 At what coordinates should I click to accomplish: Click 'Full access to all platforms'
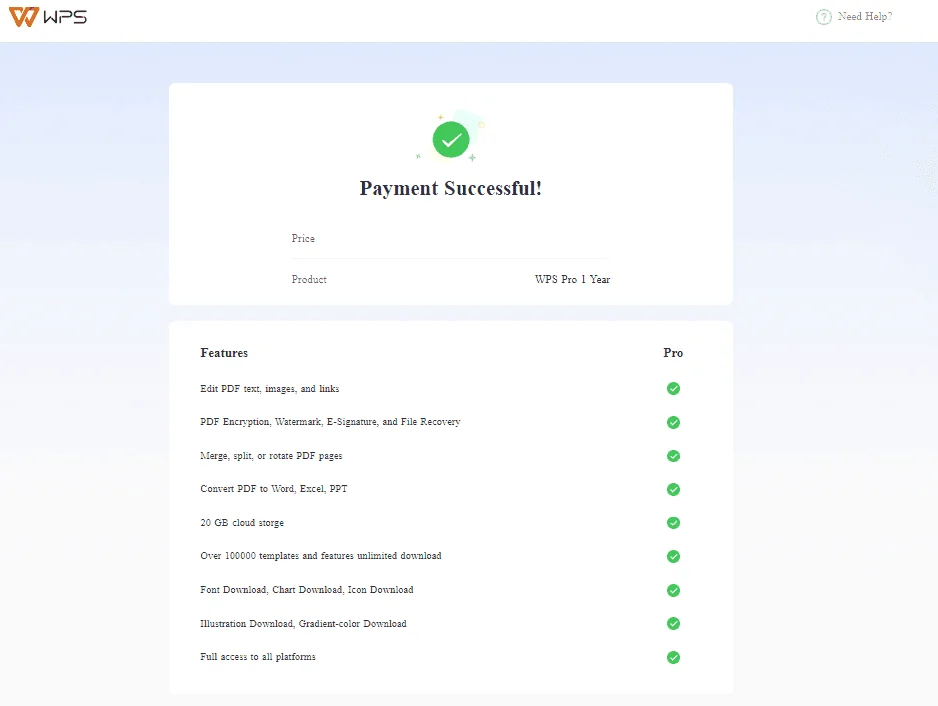[258, 657]
